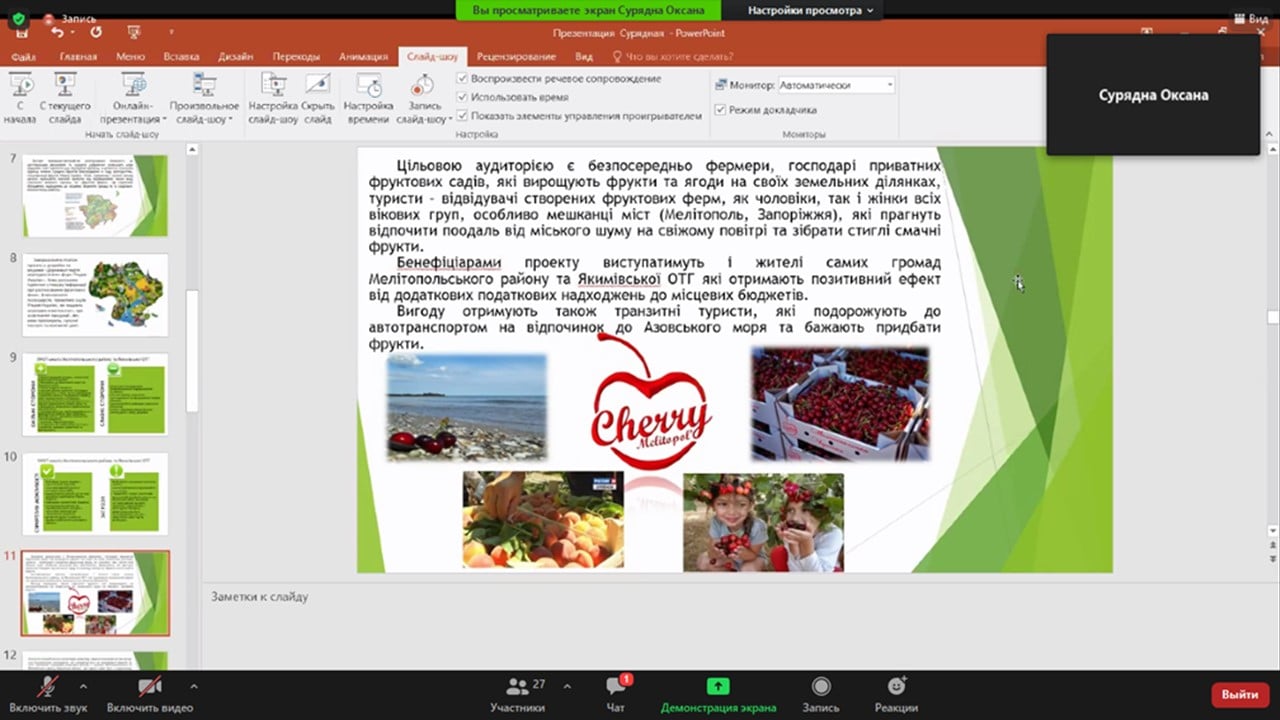Select slide 9 thumbnail in slide panel
This screenshot has height=720, width=1280.
[x=95, y=393]
